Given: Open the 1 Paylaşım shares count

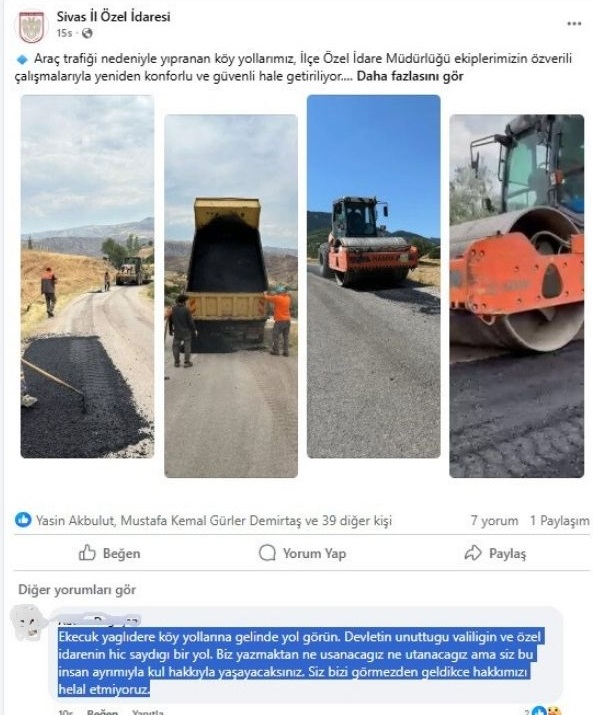Looking at the screenshot, I should coord(559,520).
